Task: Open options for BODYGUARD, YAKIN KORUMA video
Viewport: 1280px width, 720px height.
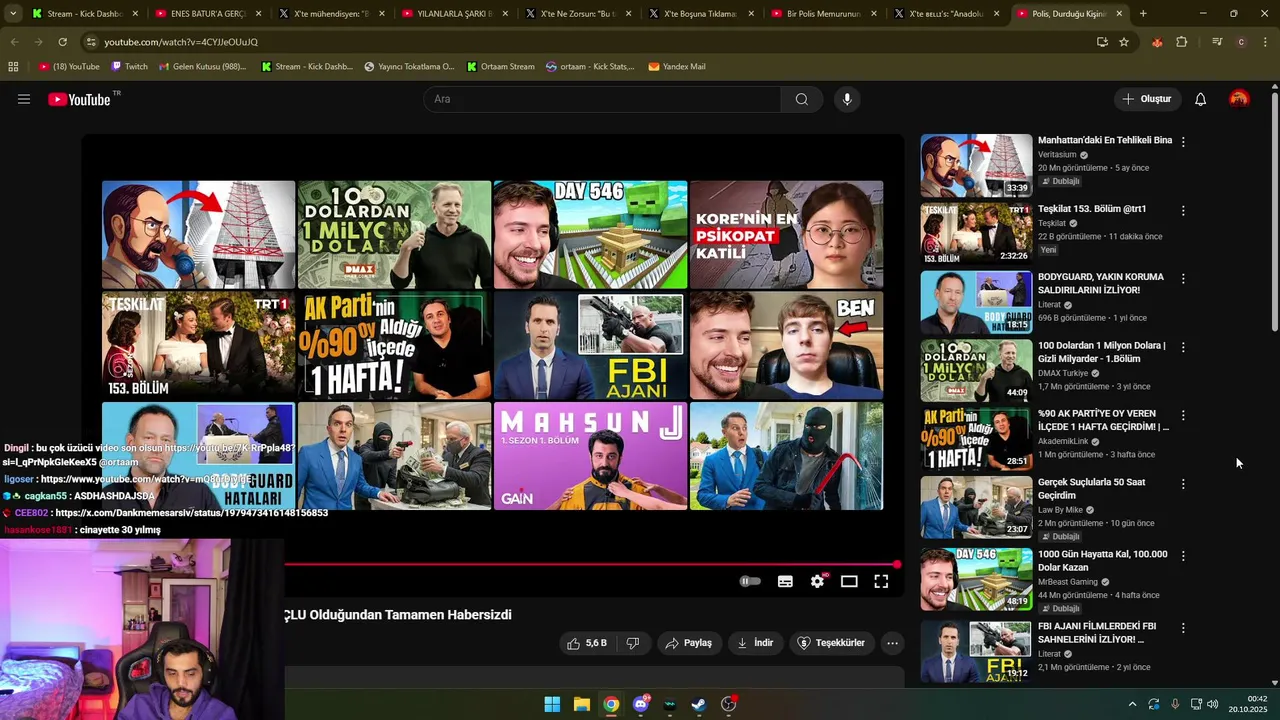Action: coord(1183,279)
